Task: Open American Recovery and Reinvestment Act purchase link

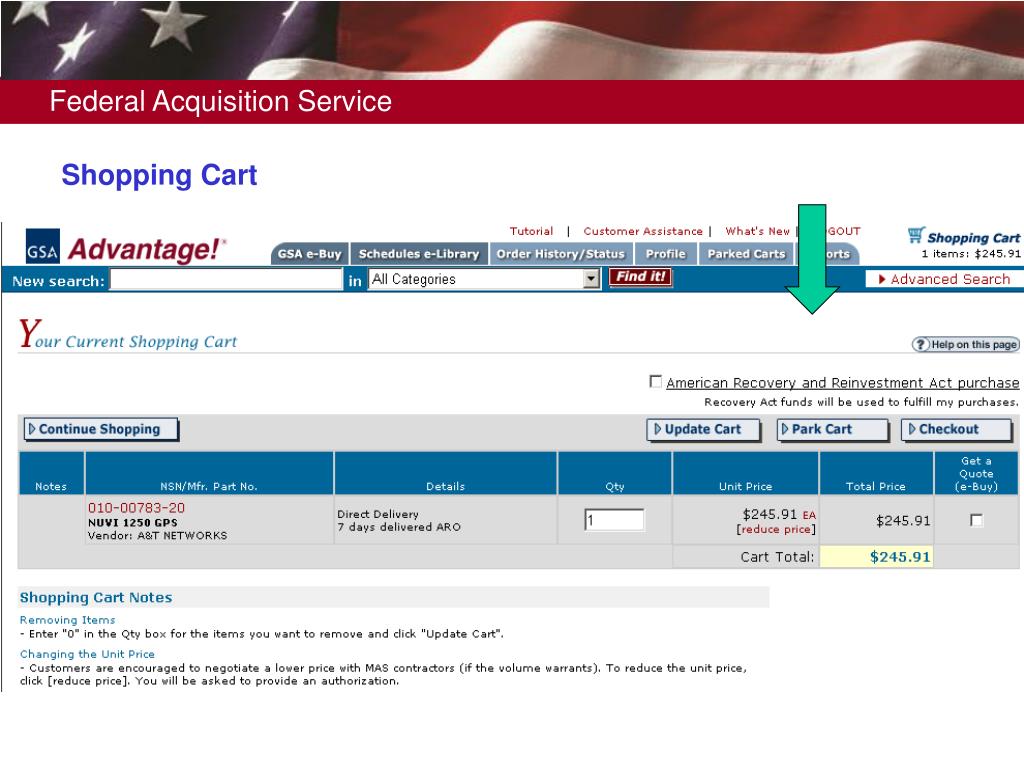Action: [x=842, y=383]
